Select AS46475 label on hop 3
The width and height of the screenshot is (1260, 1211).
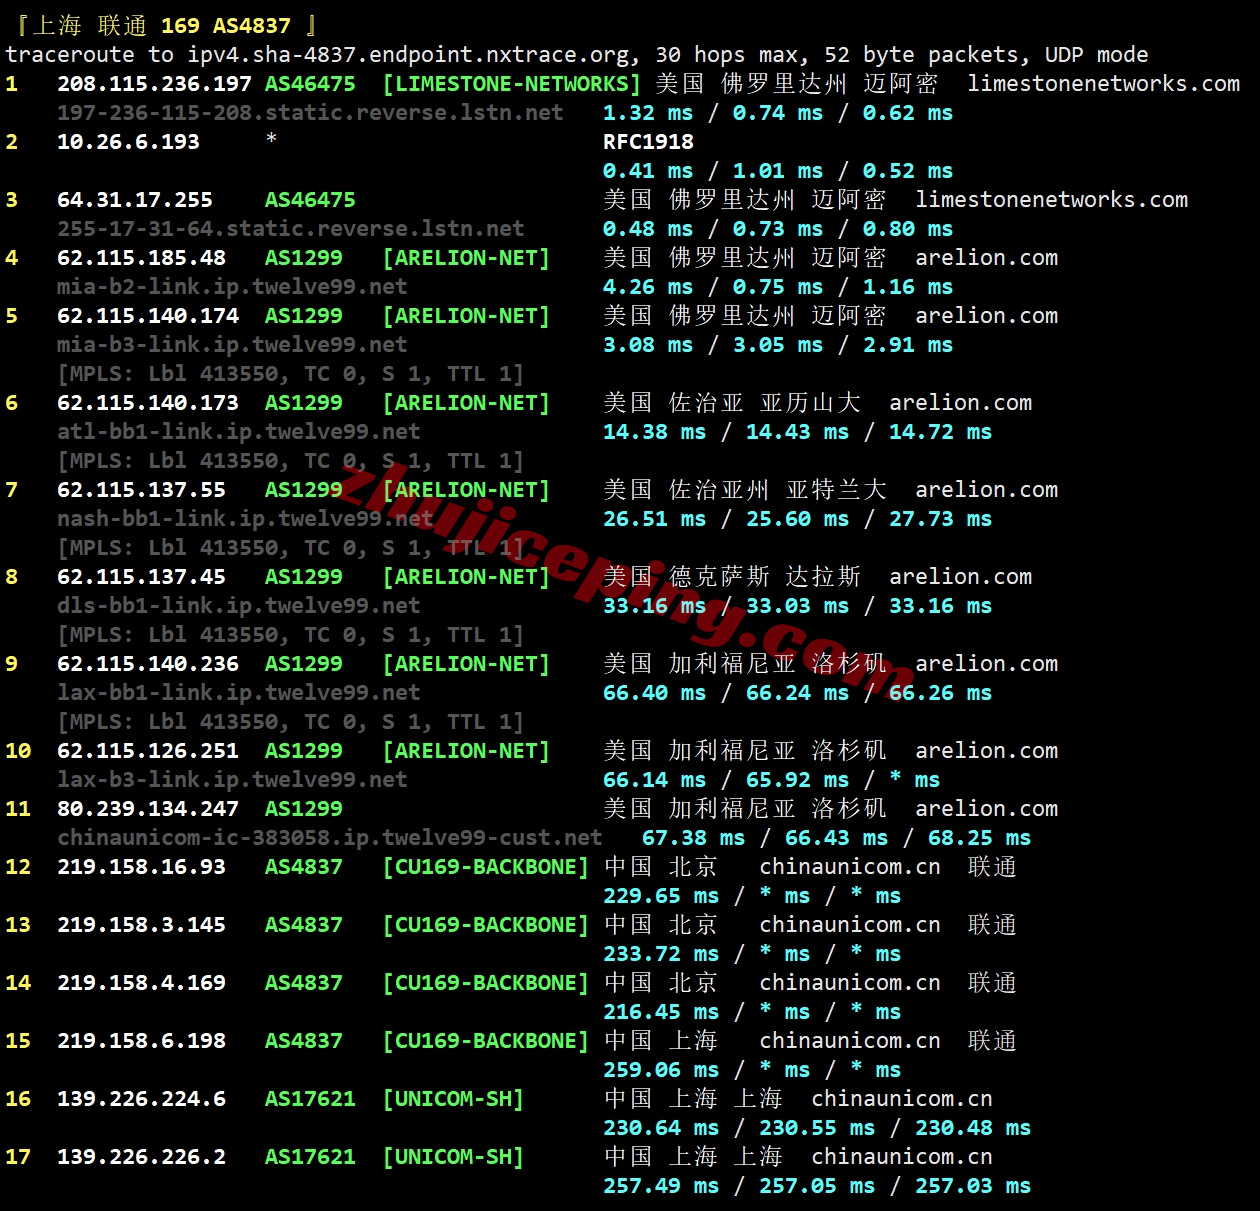[x=310, y=199]
